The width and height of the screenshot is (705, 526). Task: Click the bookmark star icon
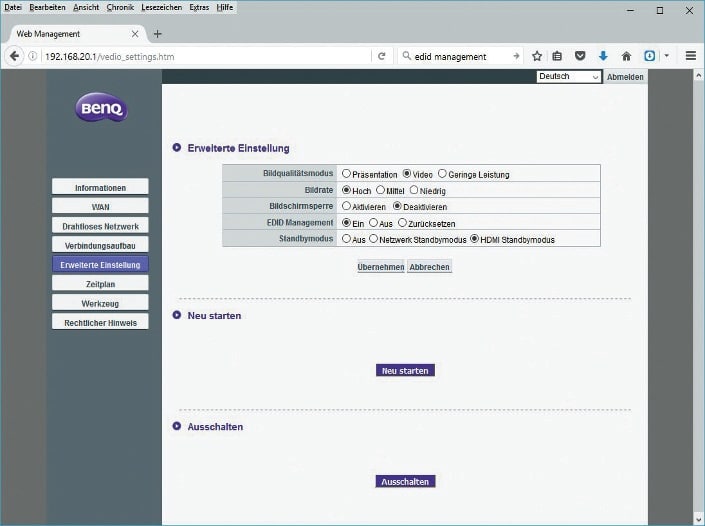[537, 56]
